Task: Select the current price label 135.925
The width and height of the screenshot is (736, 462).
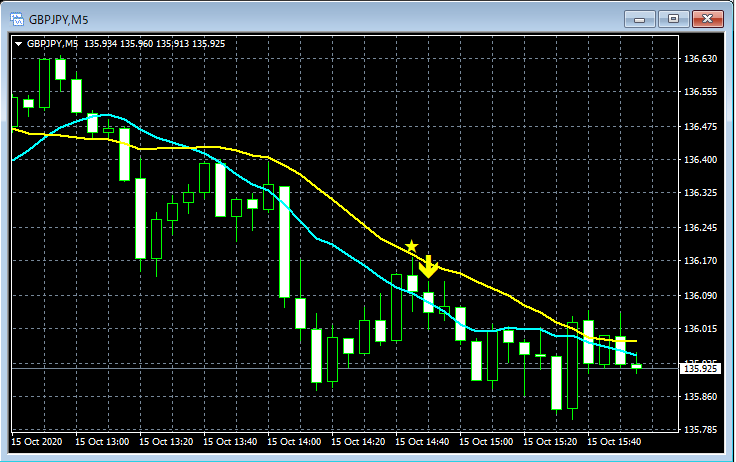Action: tap(700, 369)
